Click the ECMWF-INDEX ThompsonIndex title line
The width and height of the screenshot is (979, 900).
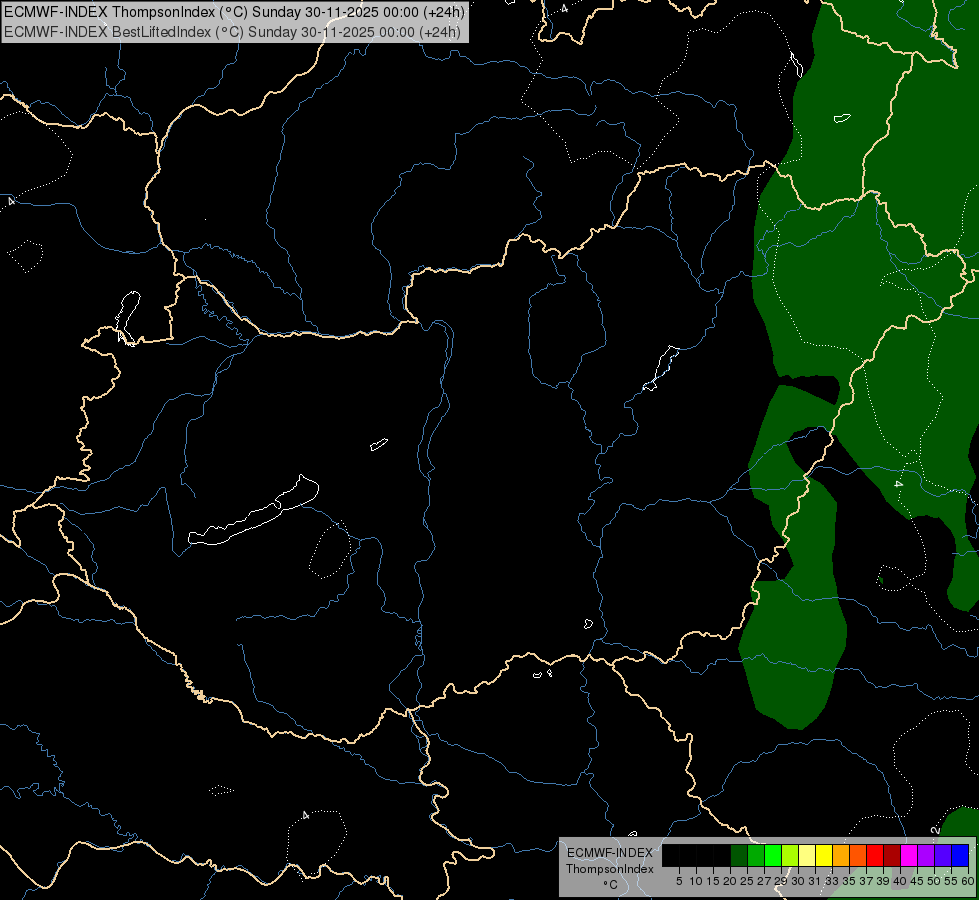(x=234, y=12)
